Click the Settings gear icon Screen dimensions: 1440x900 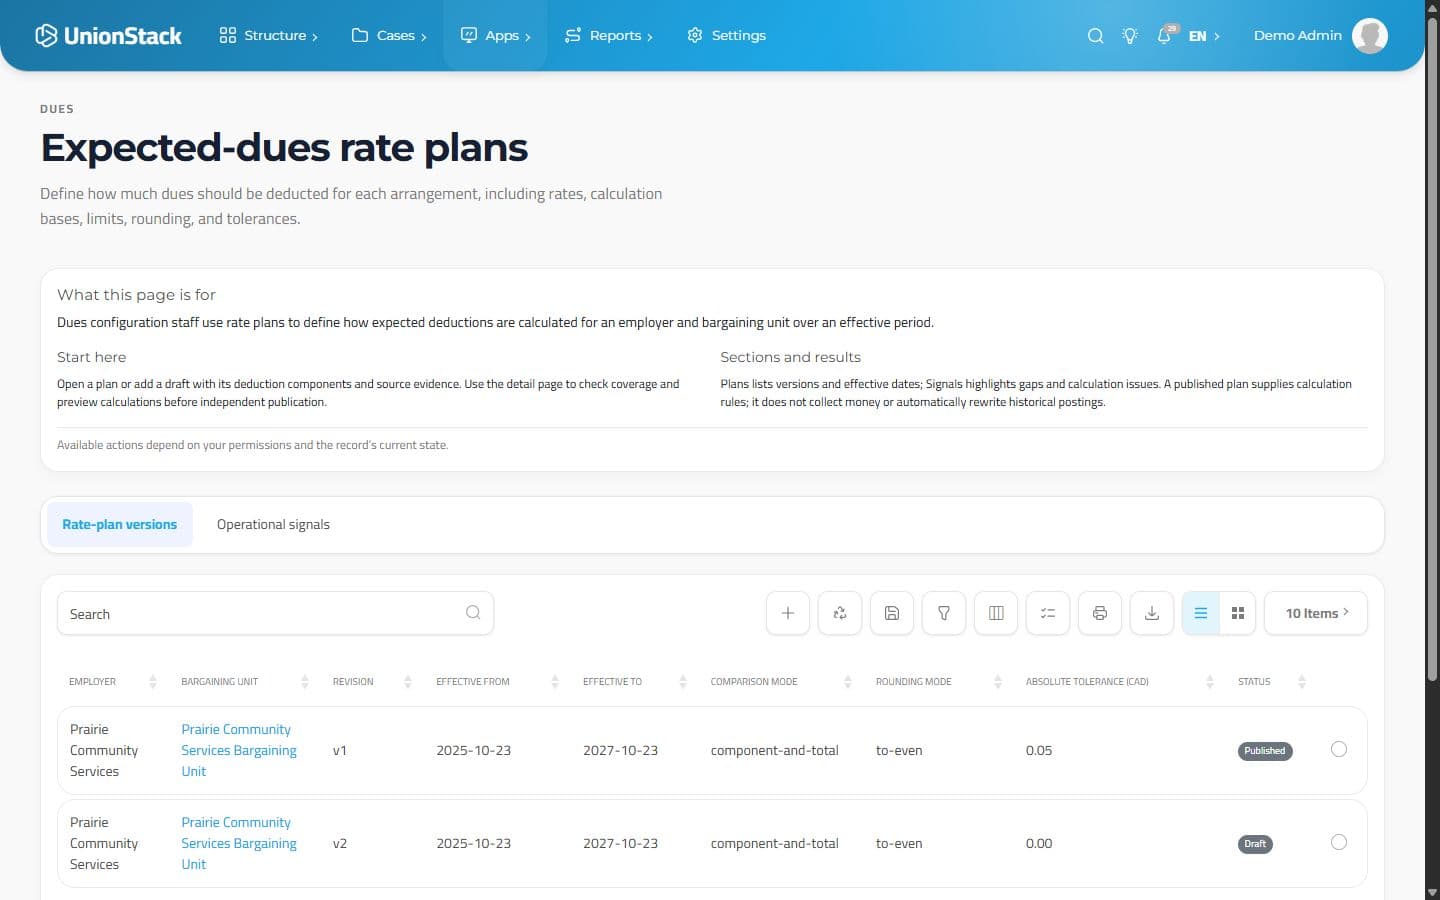(x=695, y=35)
